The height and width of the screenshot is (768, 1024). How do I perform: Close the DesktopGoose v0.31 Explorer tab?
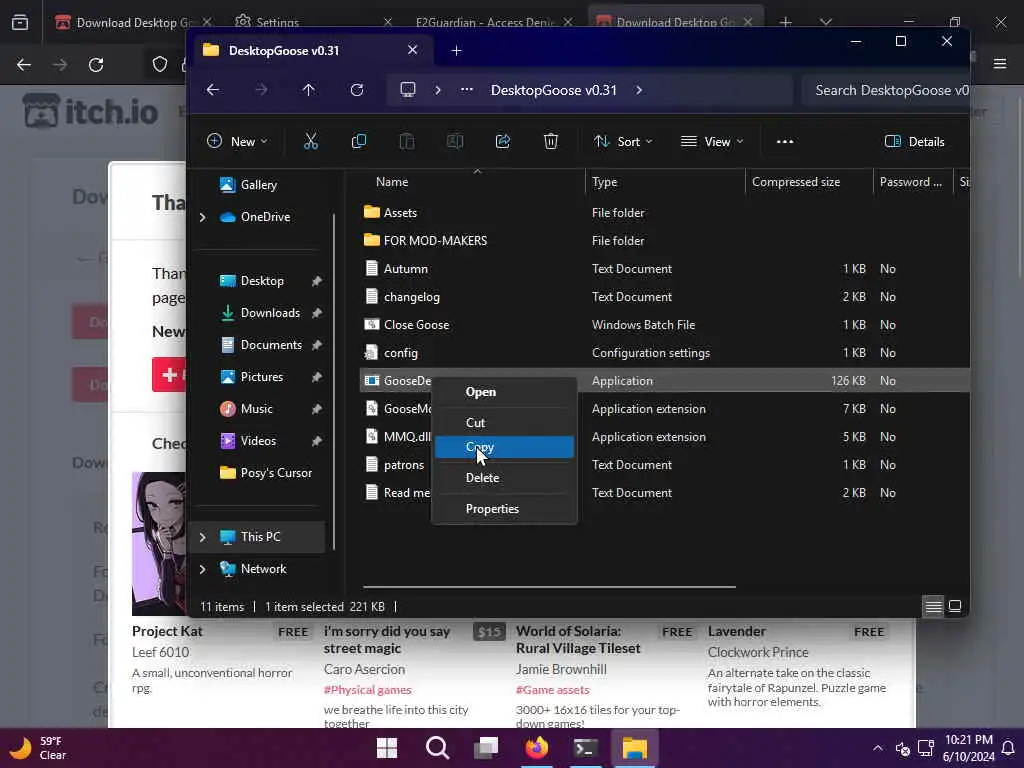point(412,50)
